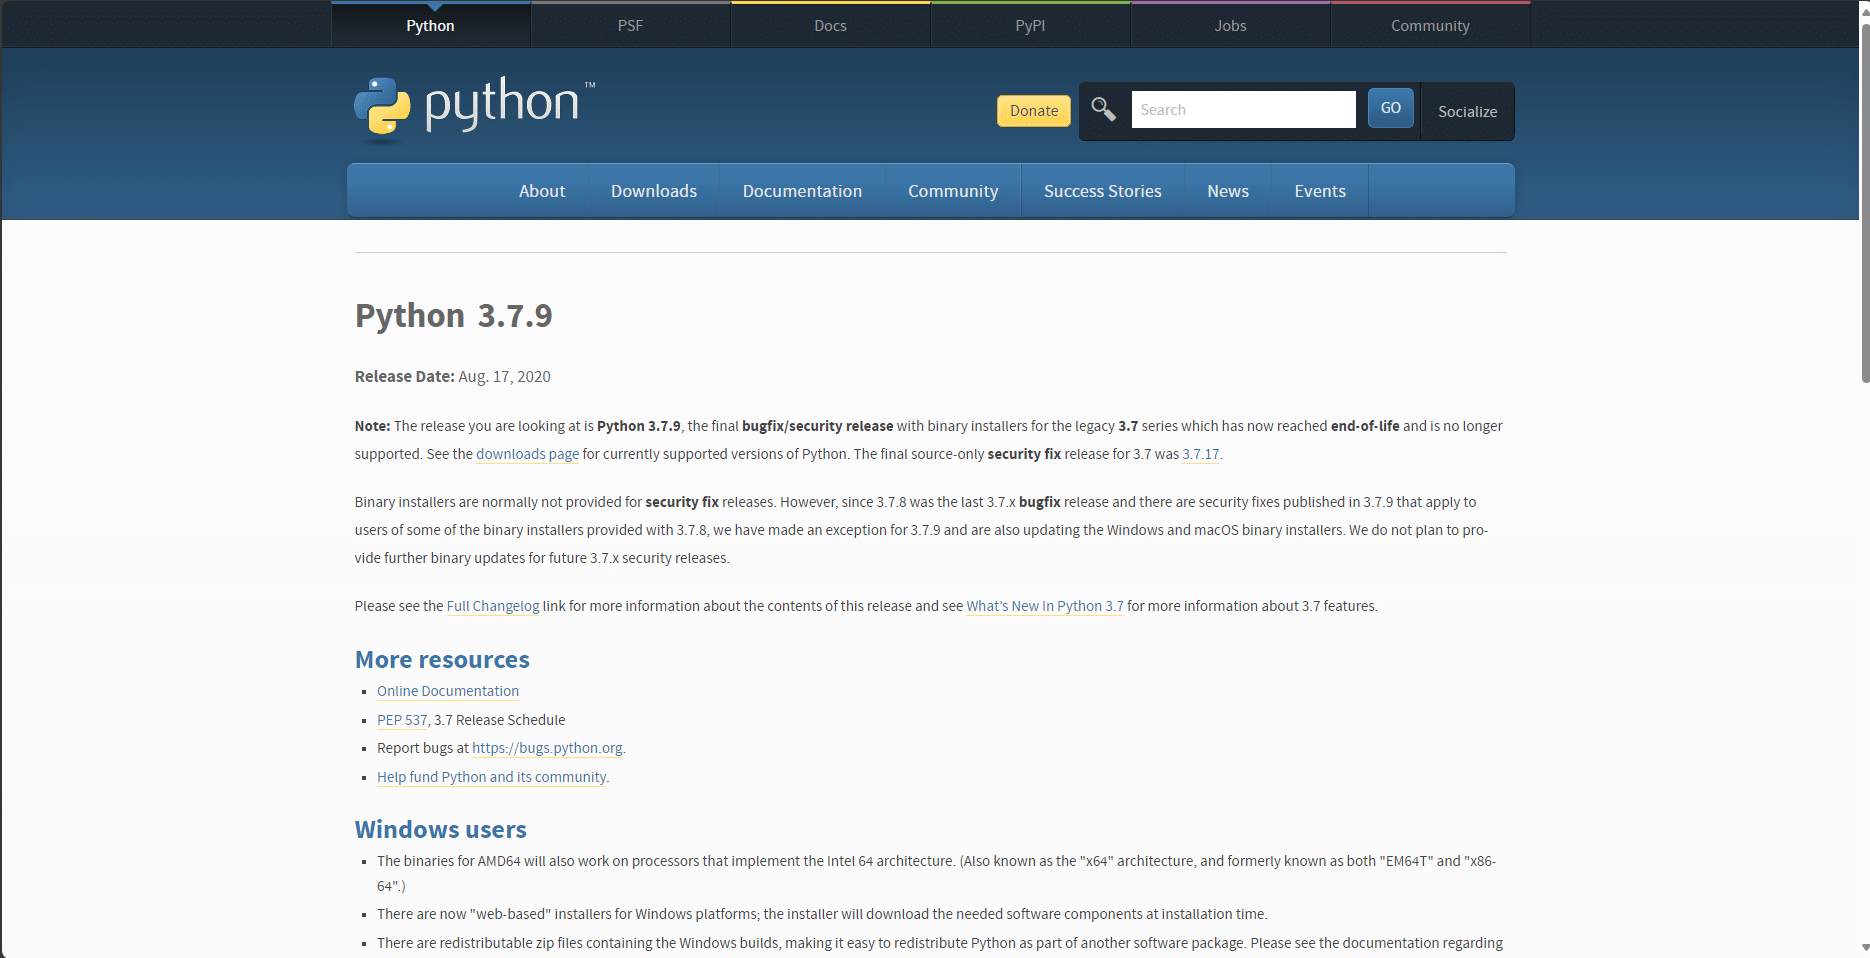
Task: Switch to the PSF top-bar tab
Action: (x=630, y=25)
